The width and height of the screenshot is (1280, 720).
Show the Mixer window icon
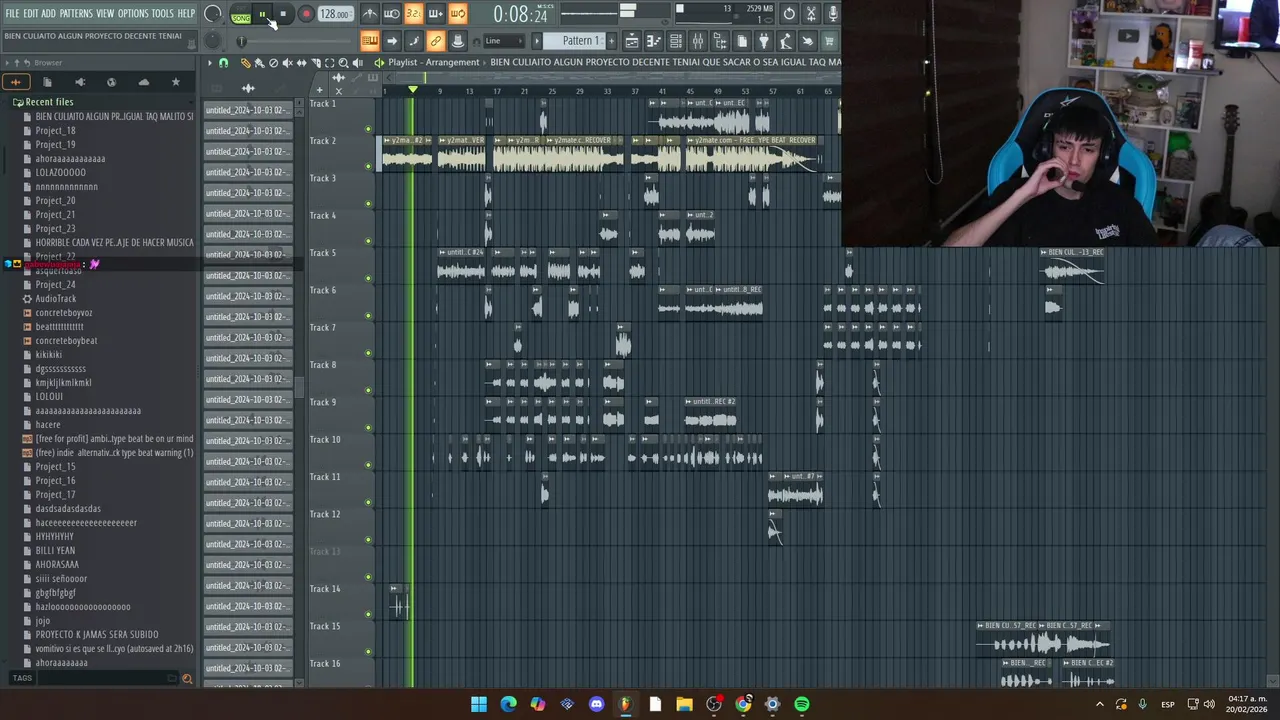pyautogui.click(x=697, y=41)
